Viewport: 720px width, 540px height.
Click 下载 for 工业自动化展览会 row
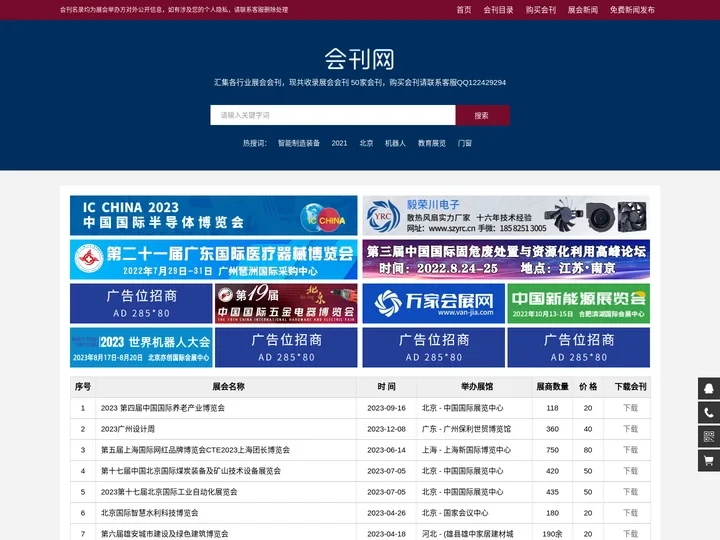coord(630,492)
